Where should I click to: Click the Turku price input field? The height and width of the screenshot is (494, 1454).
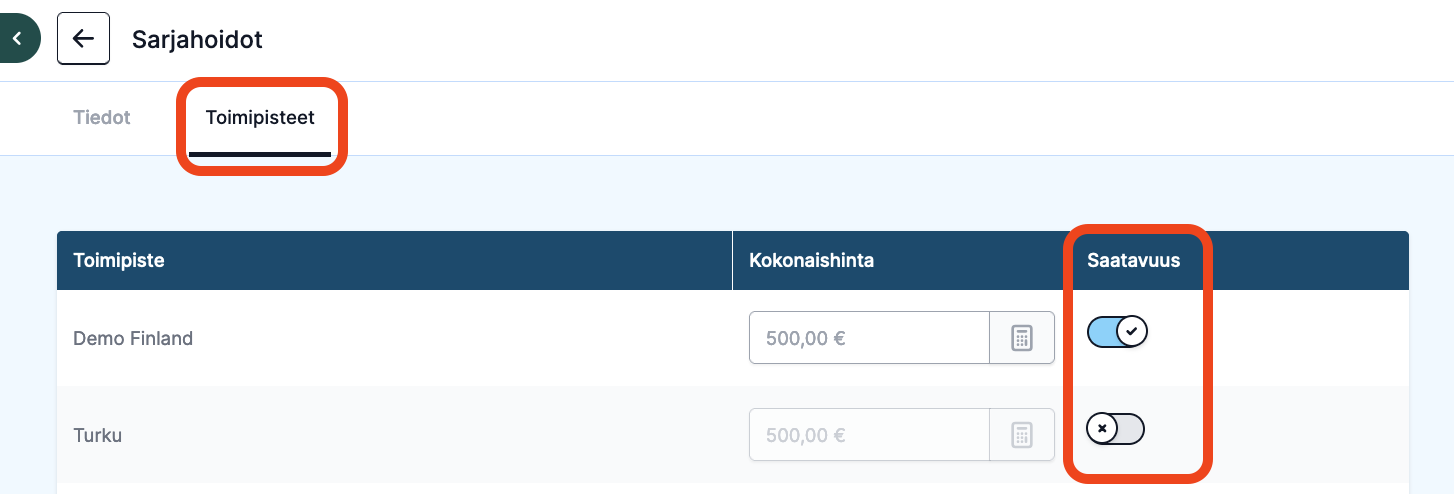pyautogui.click(x=869, y=435)
